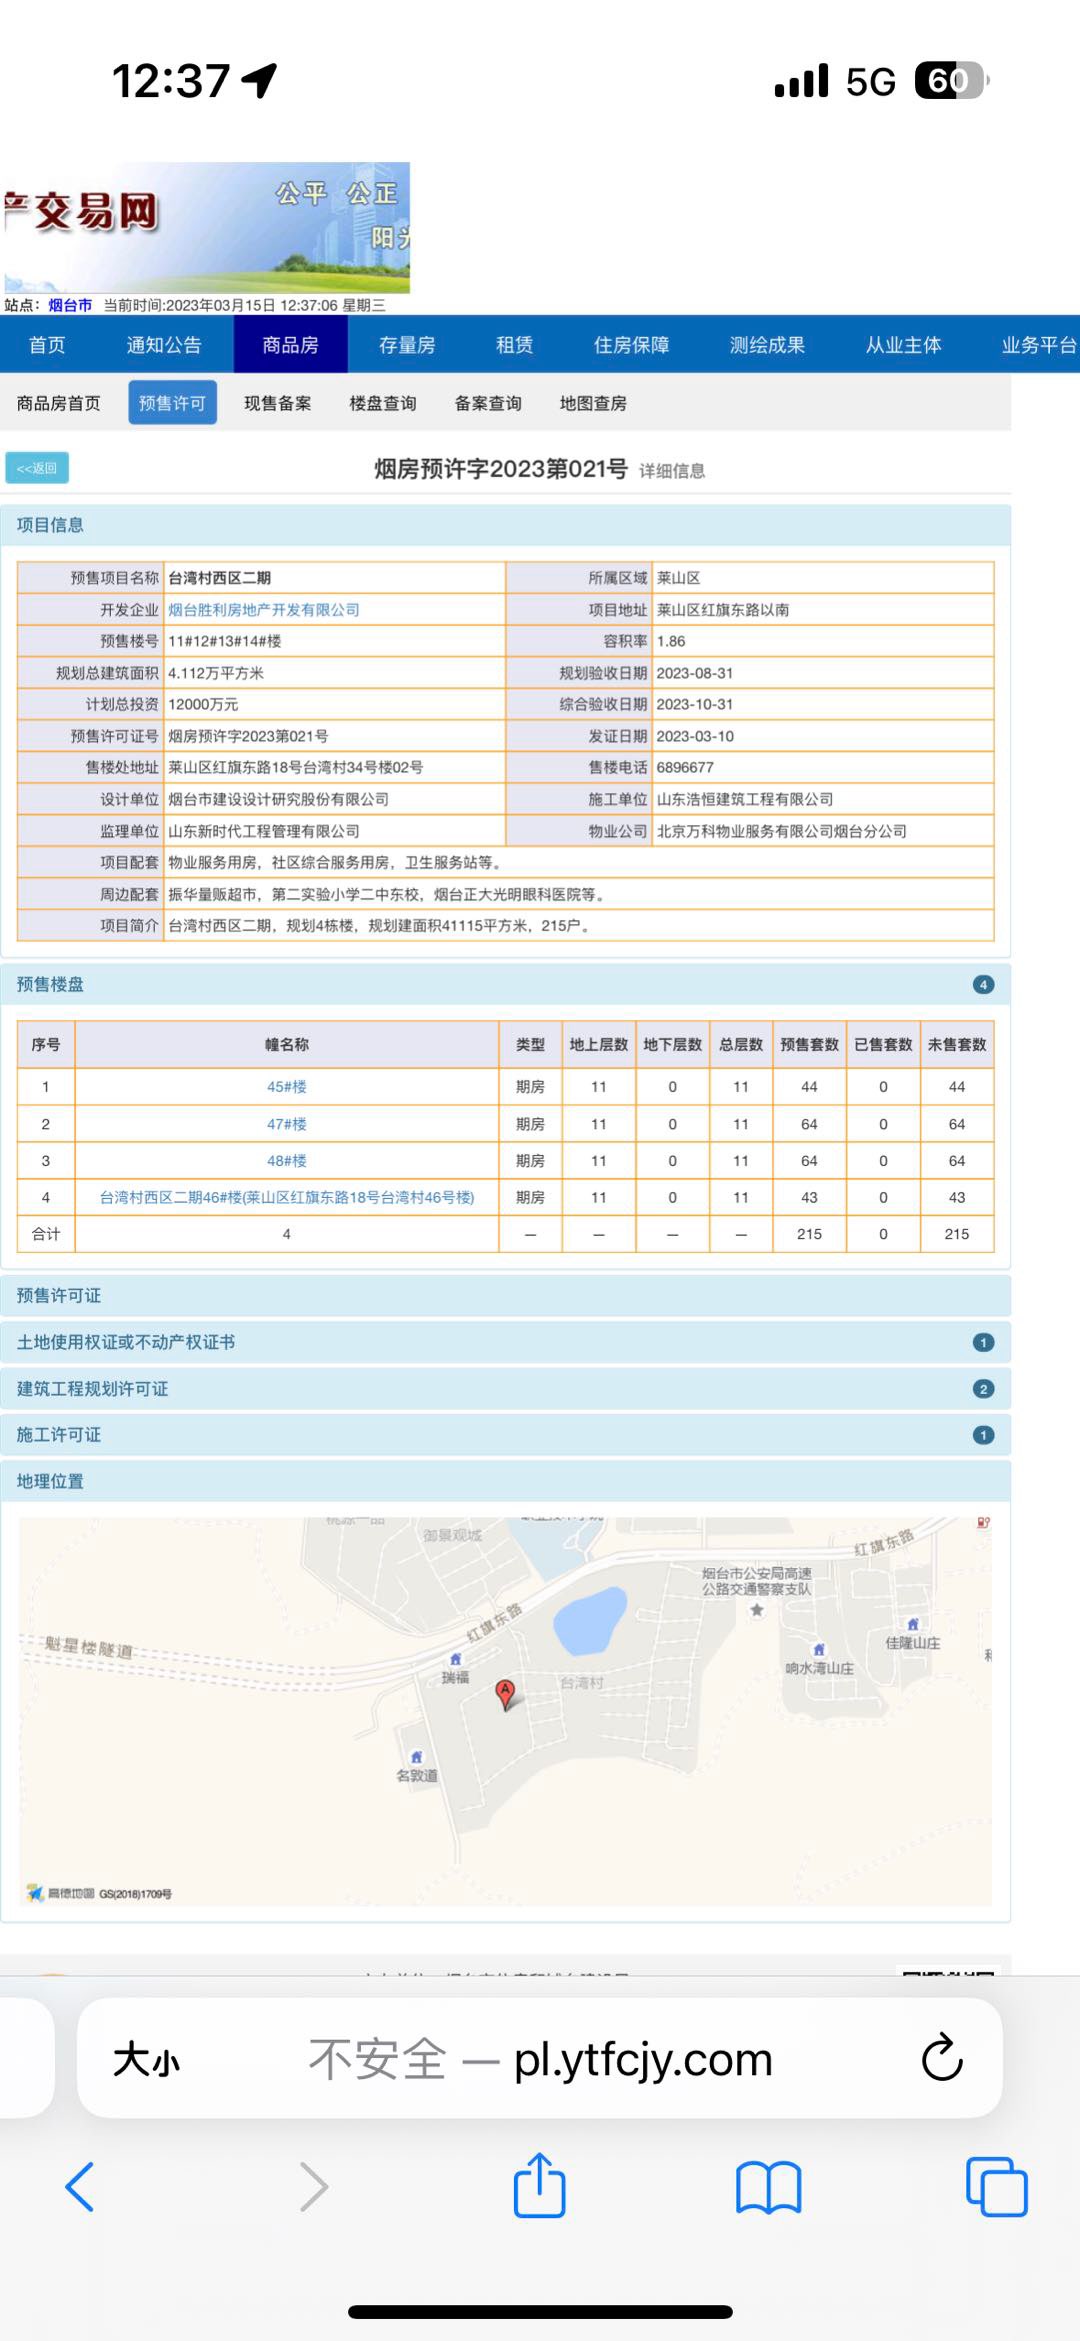The image size is (1080, 2341).
Task: Open the 烟台市 site link
Action: pyautogui.click(x=70, y=305)
